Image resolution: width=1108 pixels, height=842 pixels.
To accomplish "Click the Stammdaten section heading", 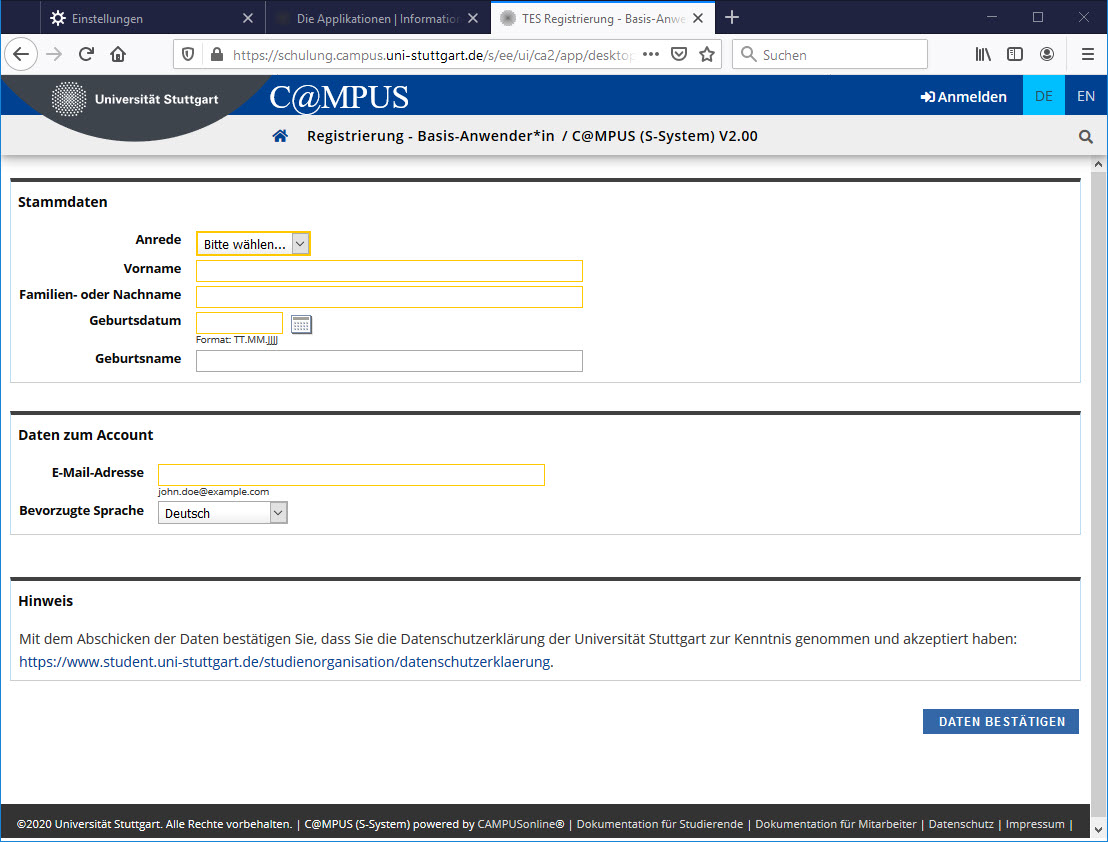I will pos(63,202).
